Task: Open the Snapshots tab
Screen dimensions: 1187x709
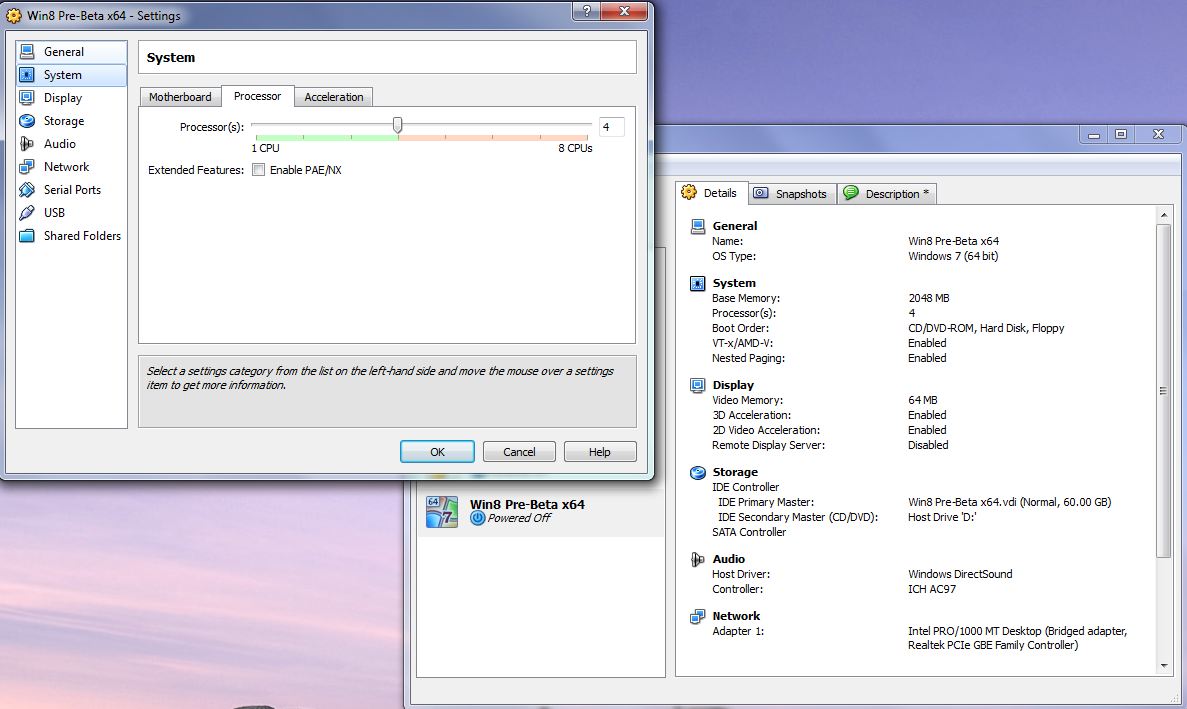Action: pyautogui.click(x=790, y=194)
